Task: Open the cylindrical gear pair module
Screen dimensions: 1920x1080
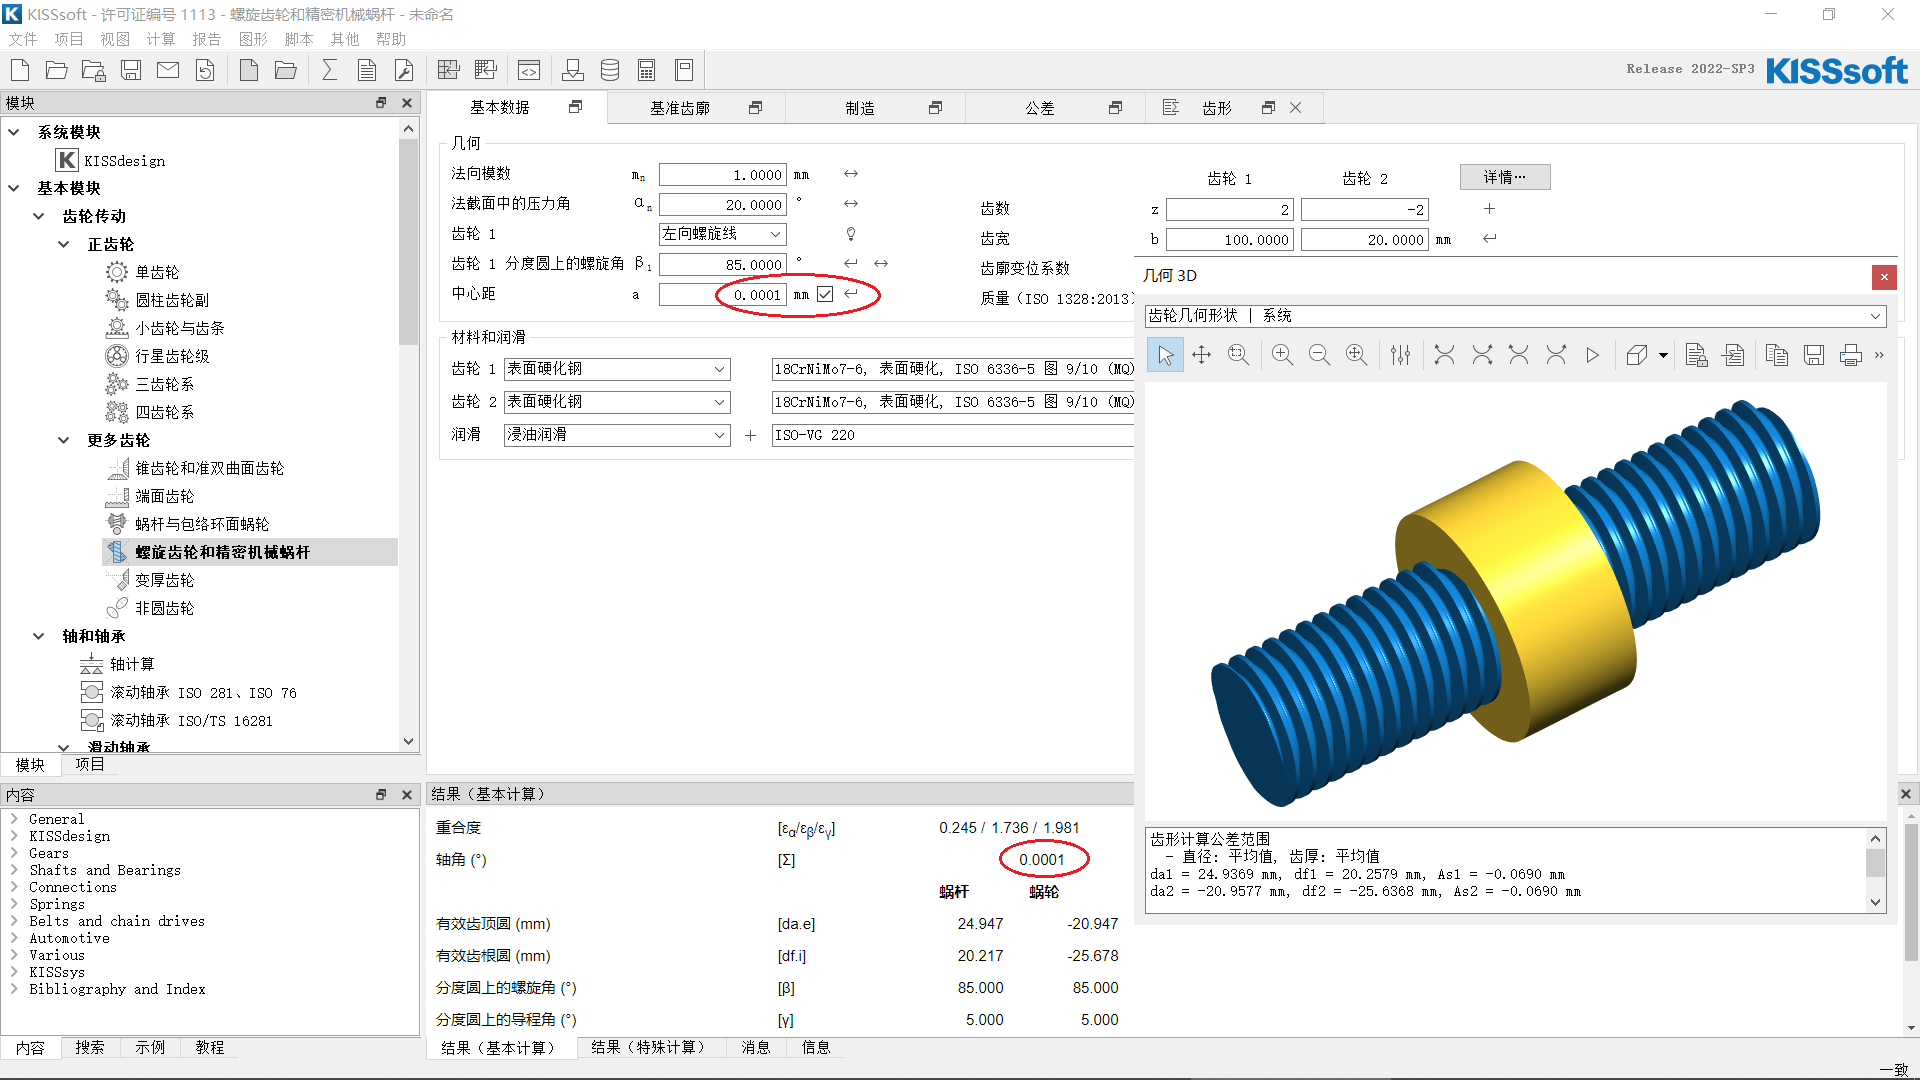Action: pos(172,300)
